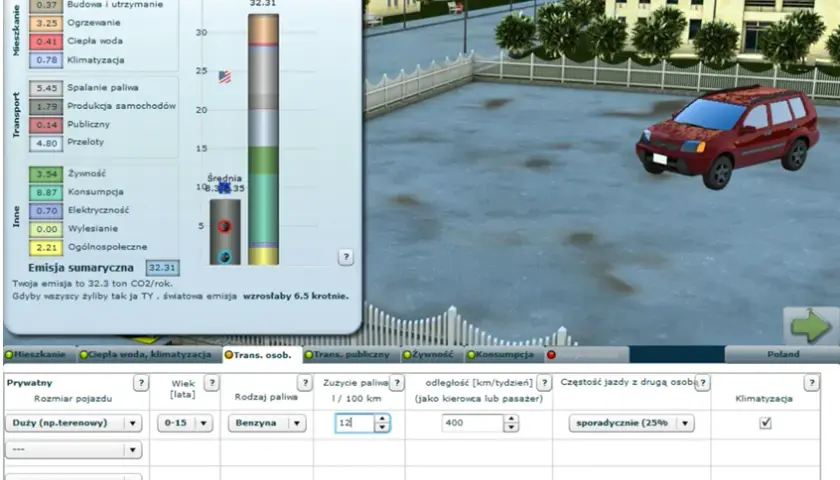
Task: Open help for Zużycie paliwa
Action: pyautogui.click(x=397, y=383)
